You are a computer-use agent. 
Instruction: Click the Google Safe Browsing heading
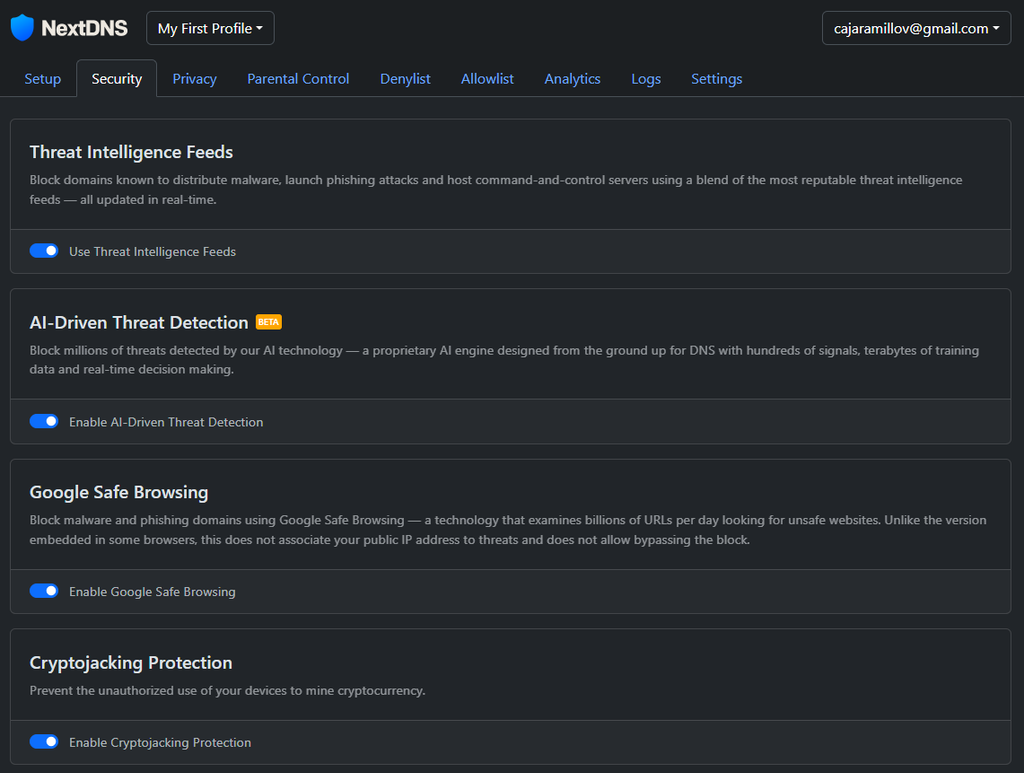click(119, 492)
